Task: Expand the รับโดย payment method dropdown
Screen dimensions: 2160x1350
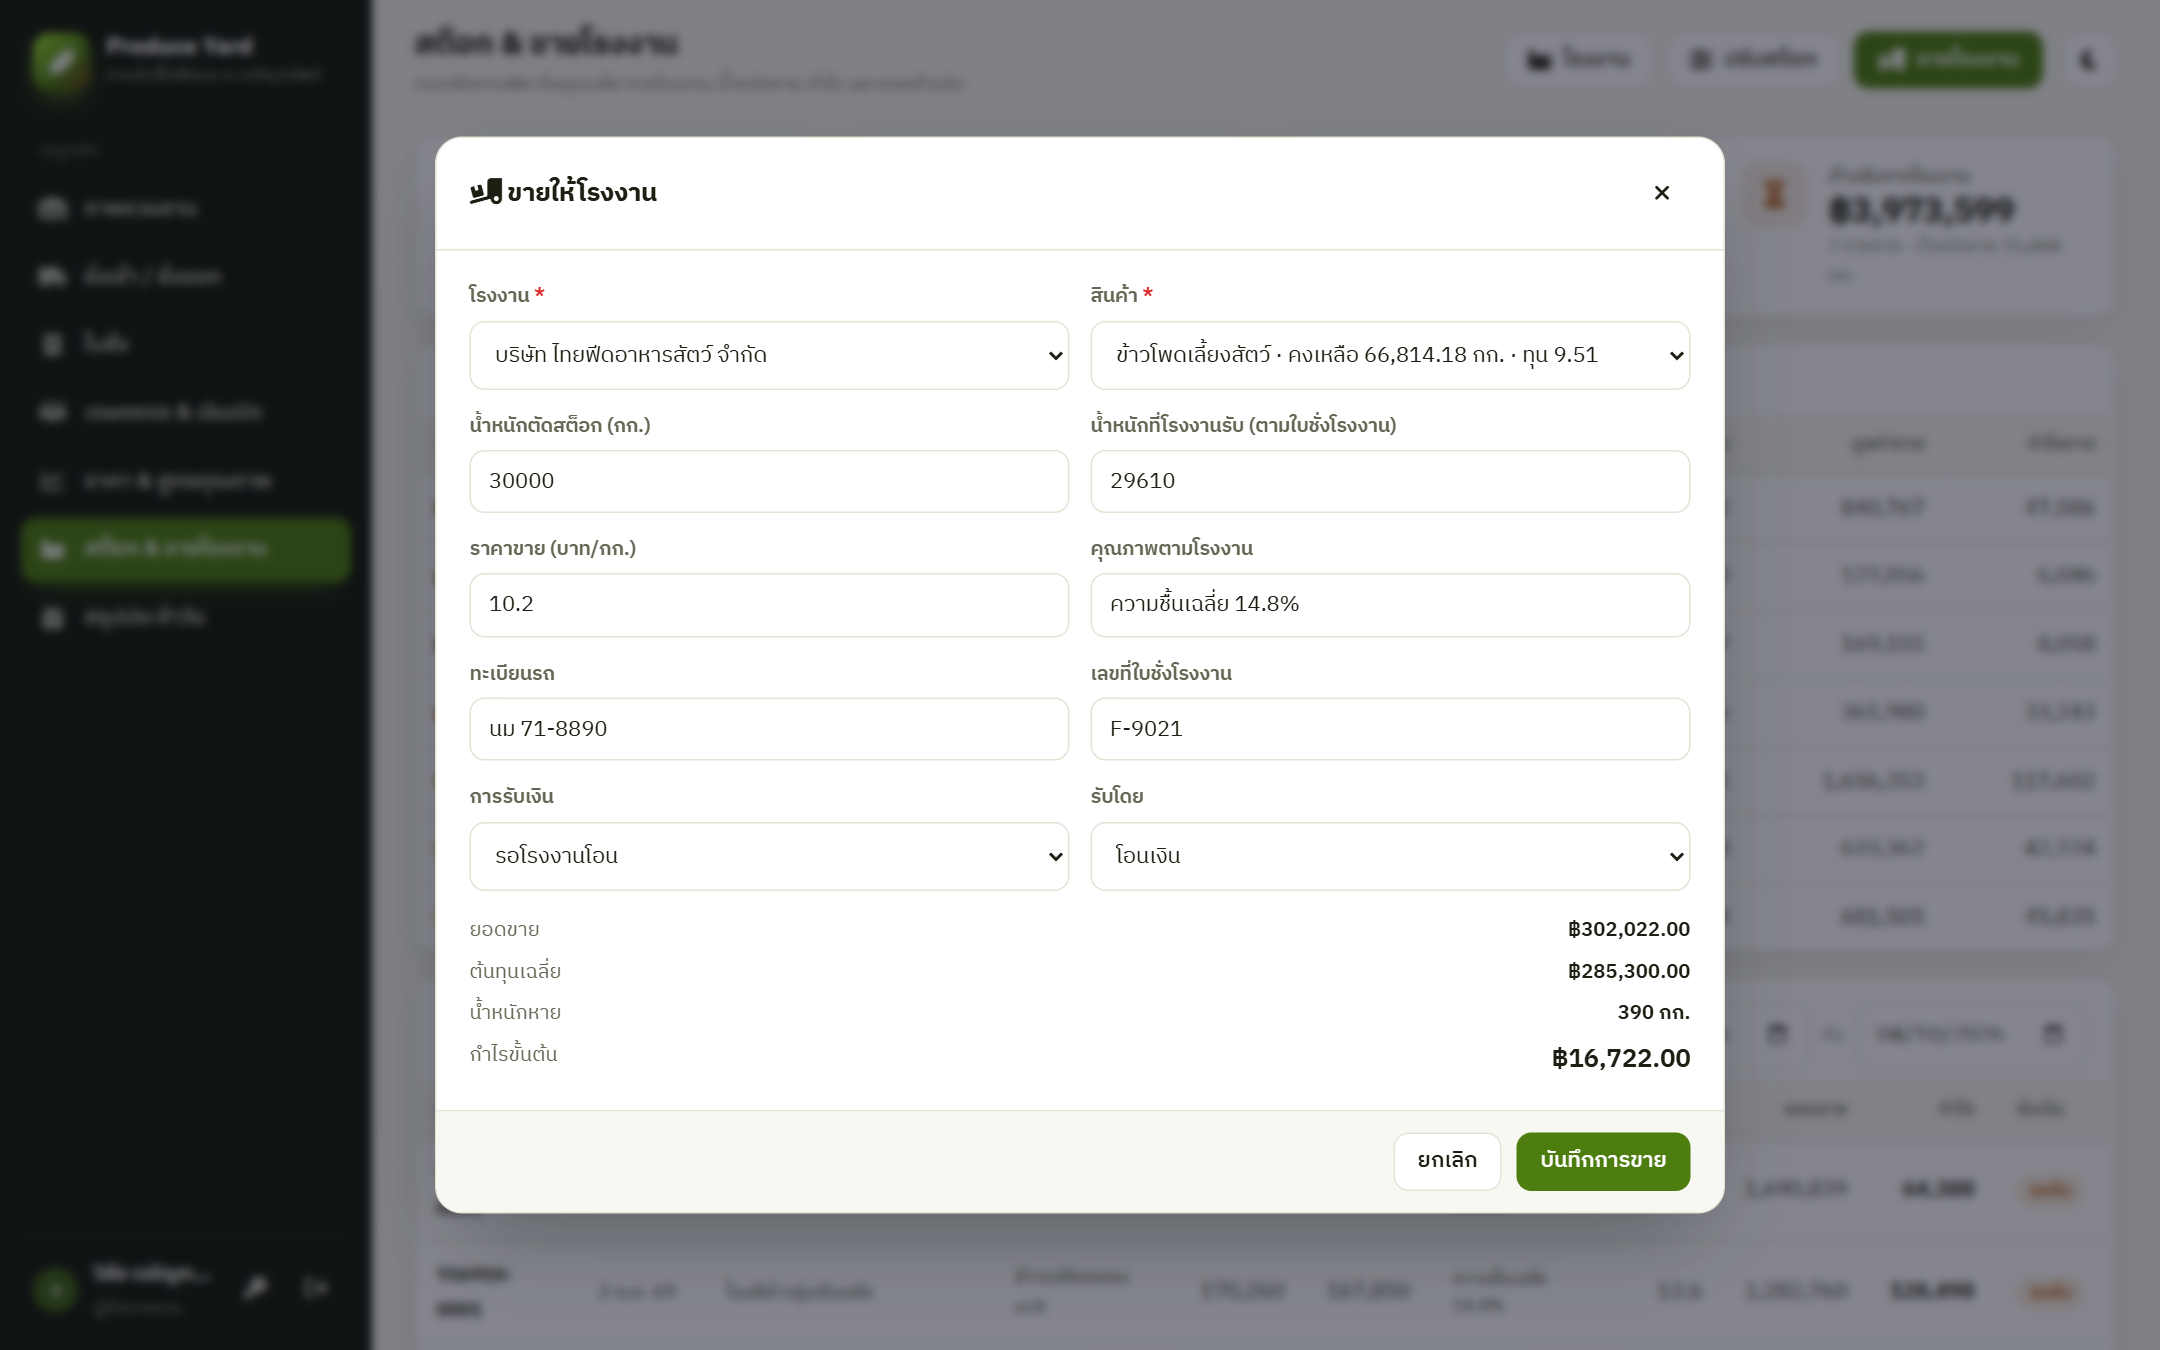Action: (1390, 856)
